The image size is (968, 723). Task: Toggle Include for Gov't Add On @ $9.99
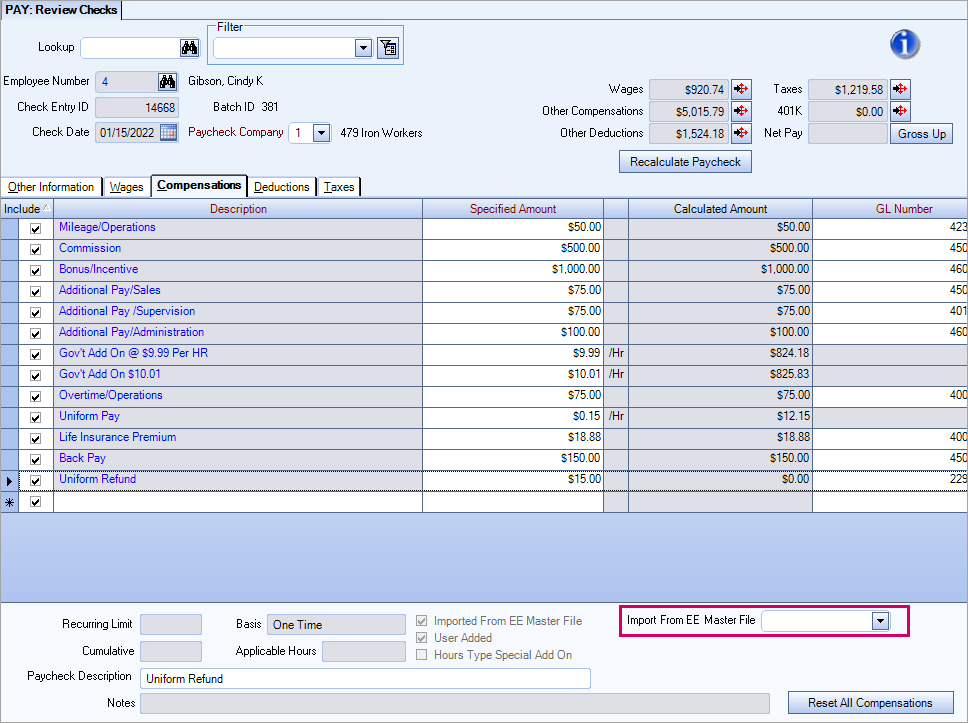[x=36, y=354]
